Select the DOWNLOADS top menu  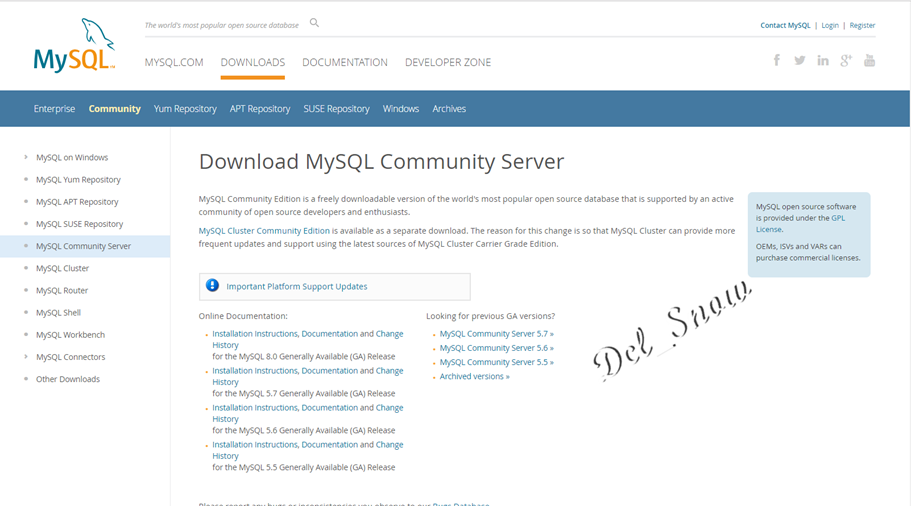pyautogui.click(x=253, y=62)
